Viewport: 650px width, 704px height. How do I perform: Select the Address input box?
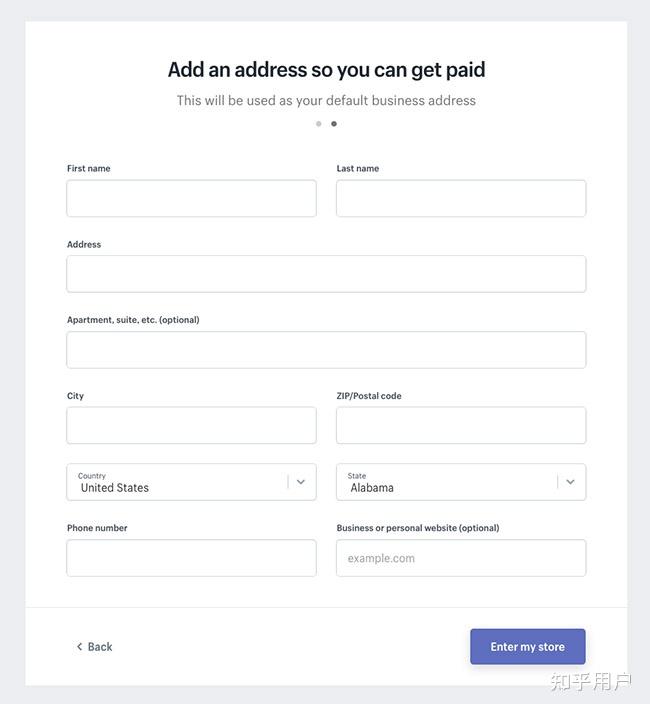coord(326,274)
